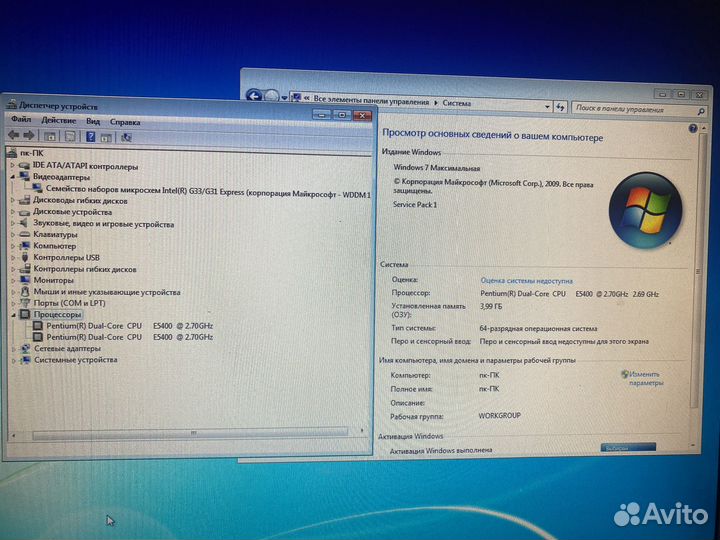Click the Контроллеры гибких дисков icon
This screenshot has width=720, height=540.
tap(25, 269)
